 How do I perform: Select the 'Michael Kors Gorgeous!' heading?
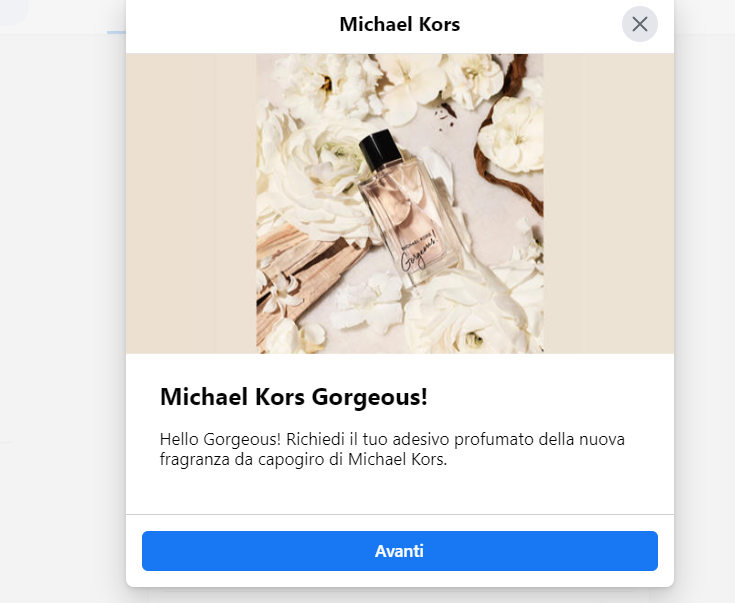(294, 396)
